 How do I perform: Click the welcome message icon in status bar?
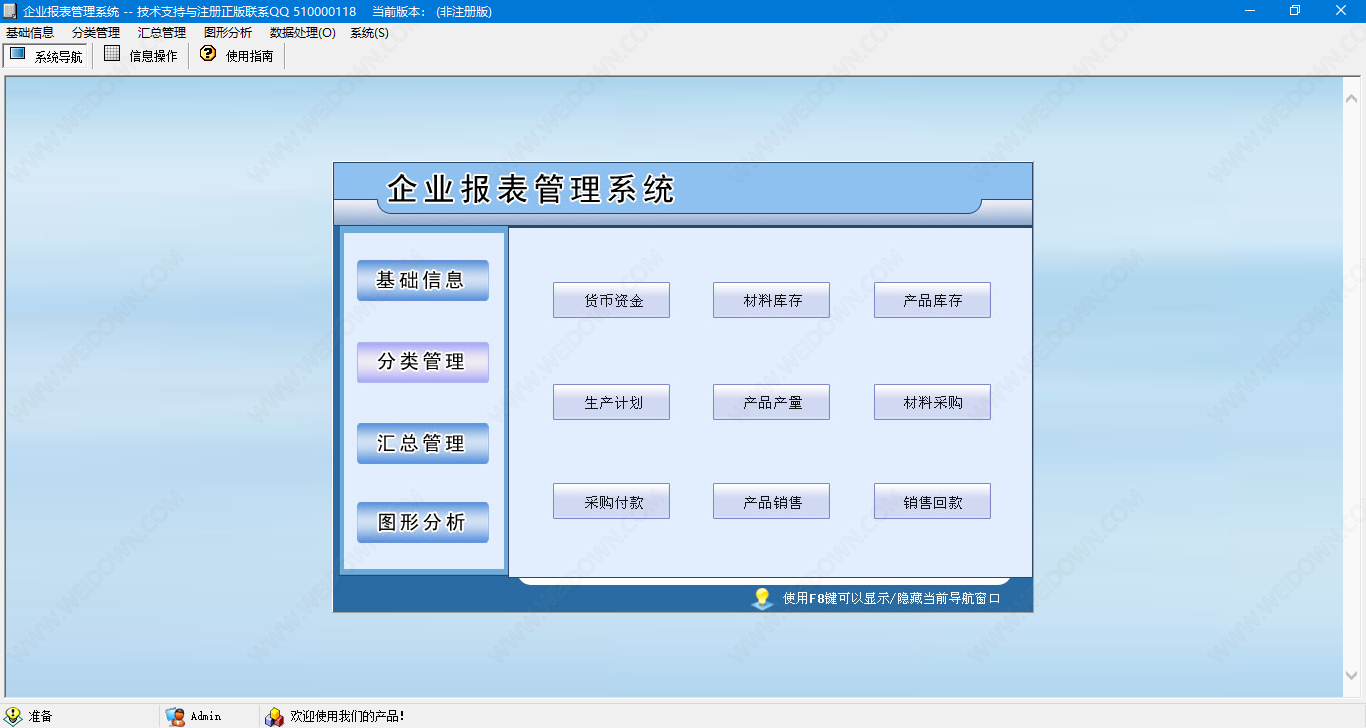click(274, 716)
